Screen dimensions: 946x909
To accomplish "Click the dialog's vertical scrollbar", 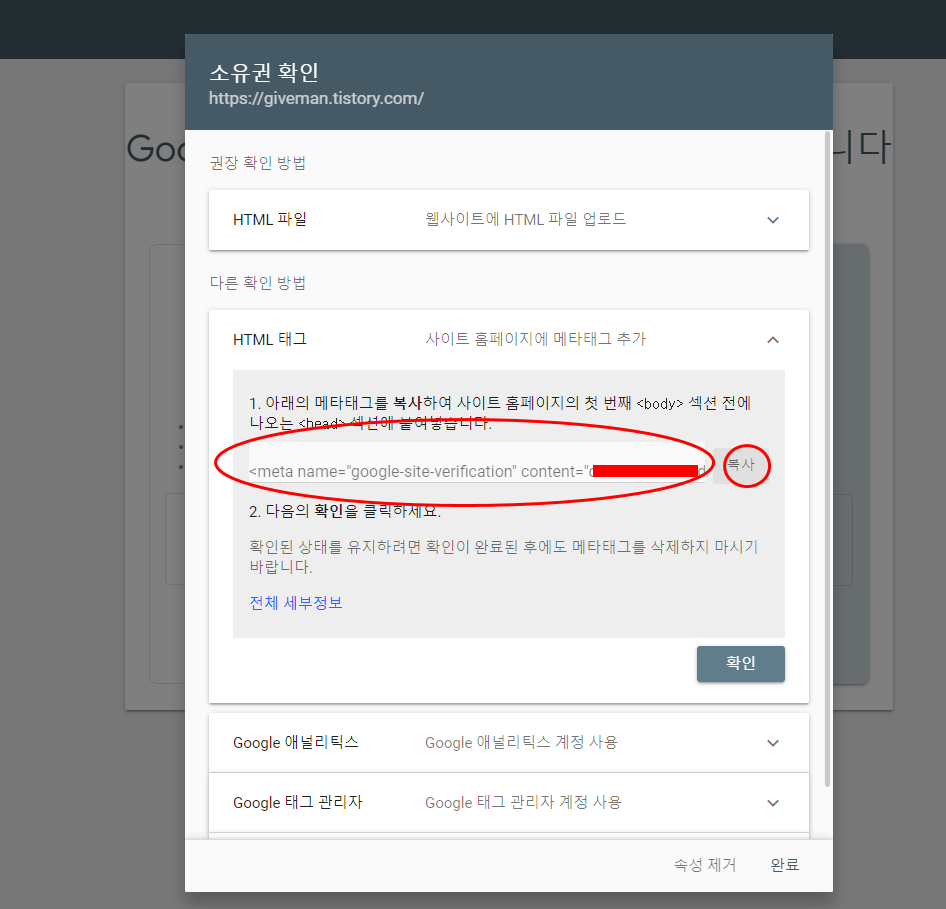I will click(x=827, y=458).
